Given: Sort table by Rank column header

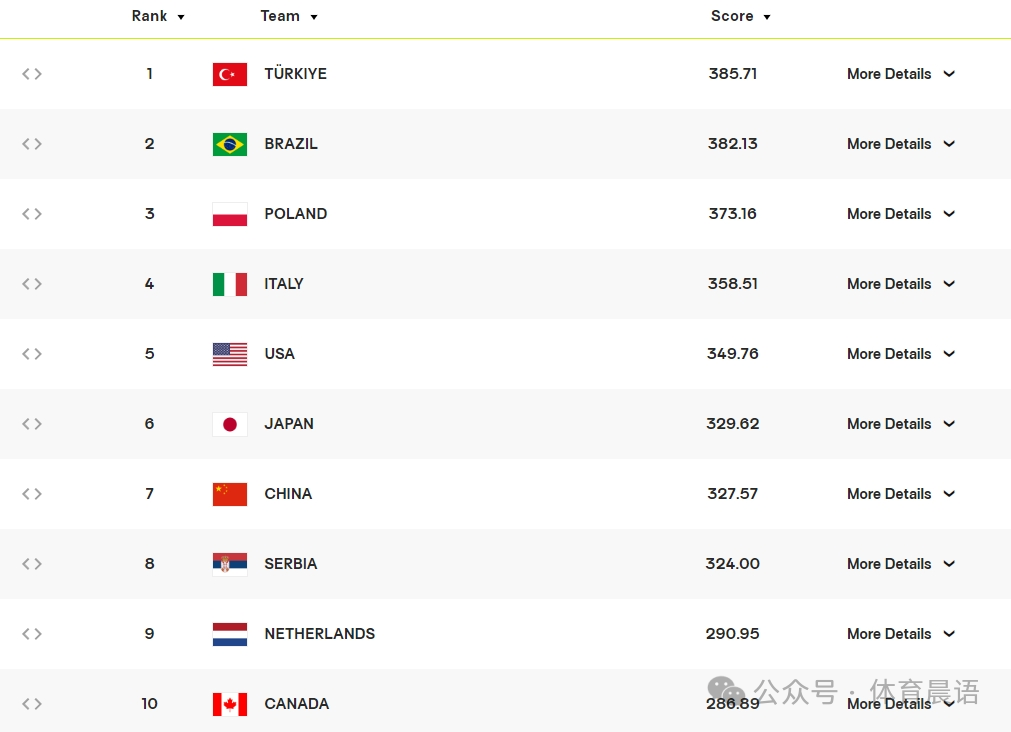Looking at the screenshot, I should click(x=158, y=16).
